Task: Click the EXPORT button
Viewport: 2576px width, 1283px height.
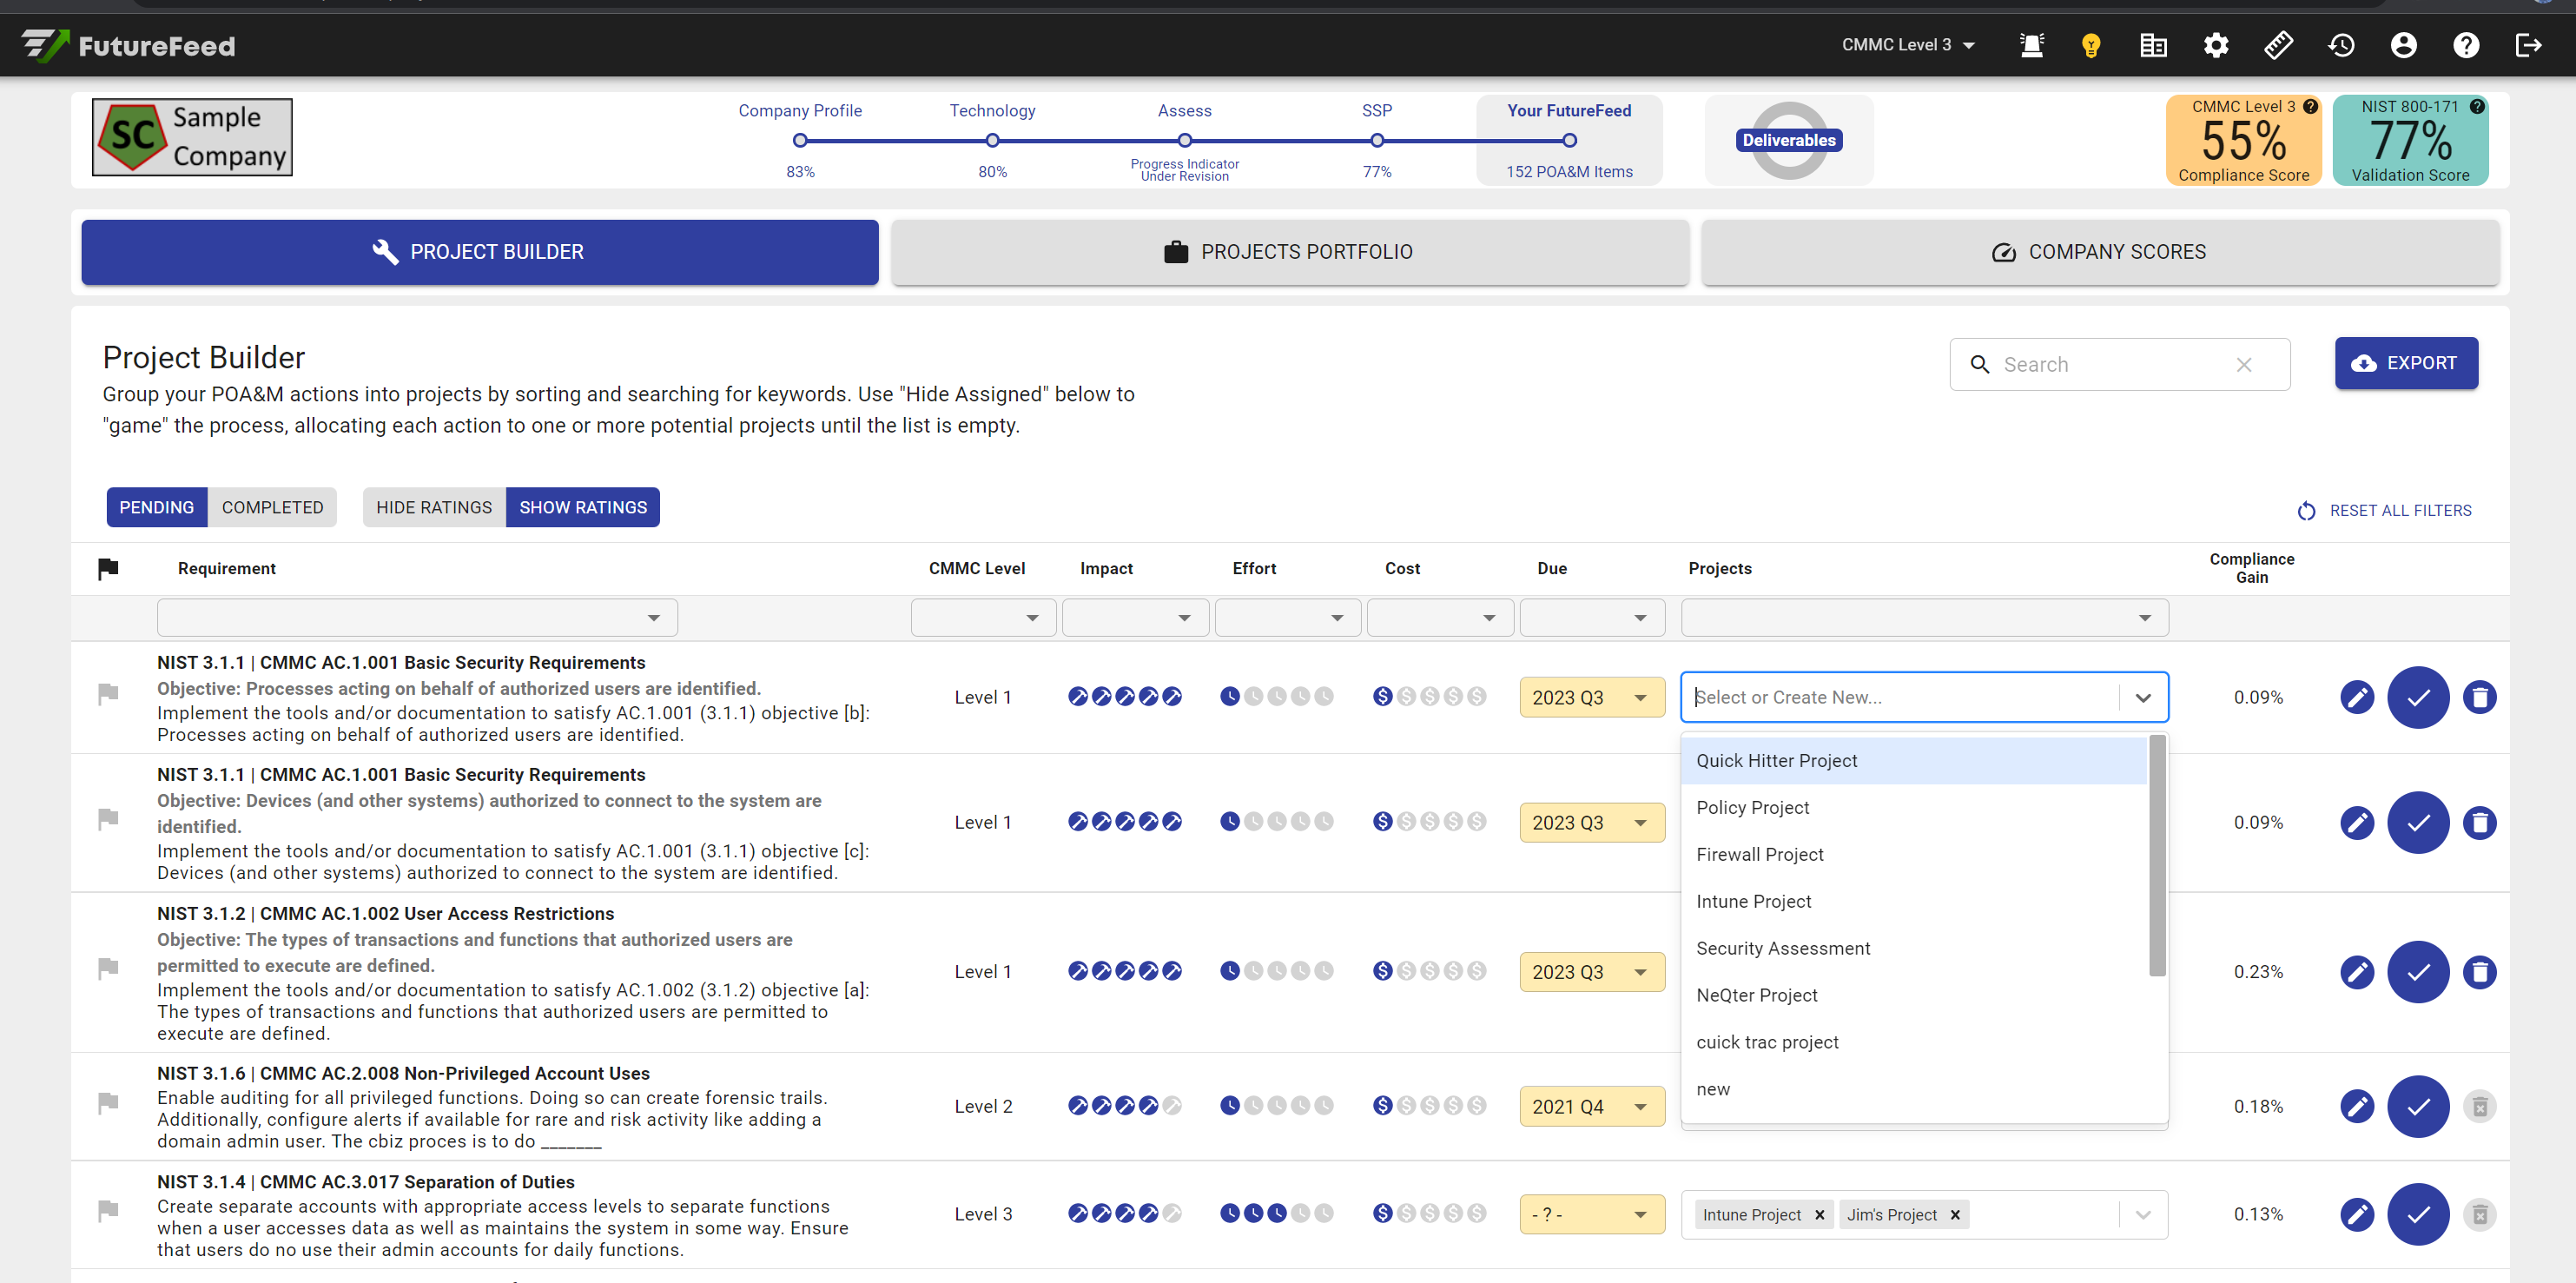Action: click(2405, 363)
